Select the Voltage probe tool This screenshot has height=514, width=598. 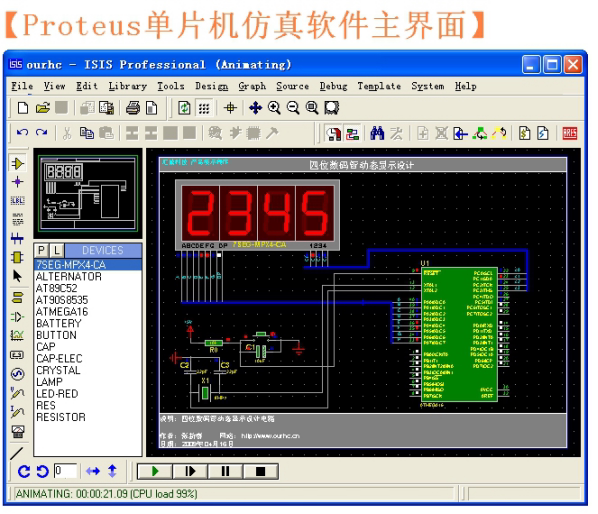[18, 393]
